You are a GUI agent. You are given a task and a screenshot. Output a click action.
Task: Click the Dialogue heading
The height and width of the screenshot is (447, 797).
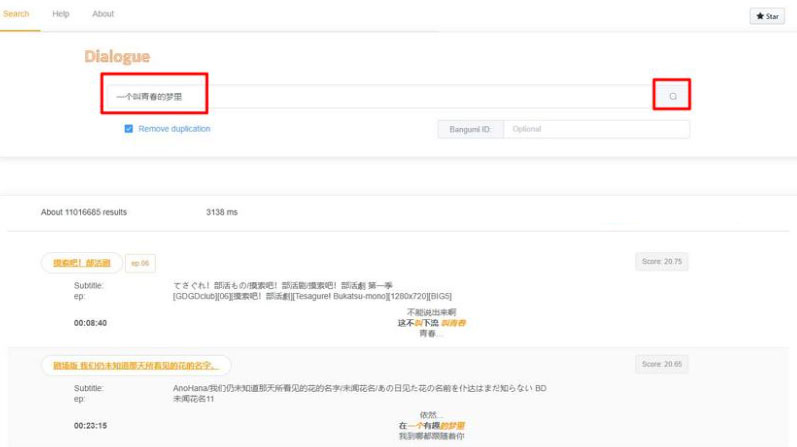(117, 57)
